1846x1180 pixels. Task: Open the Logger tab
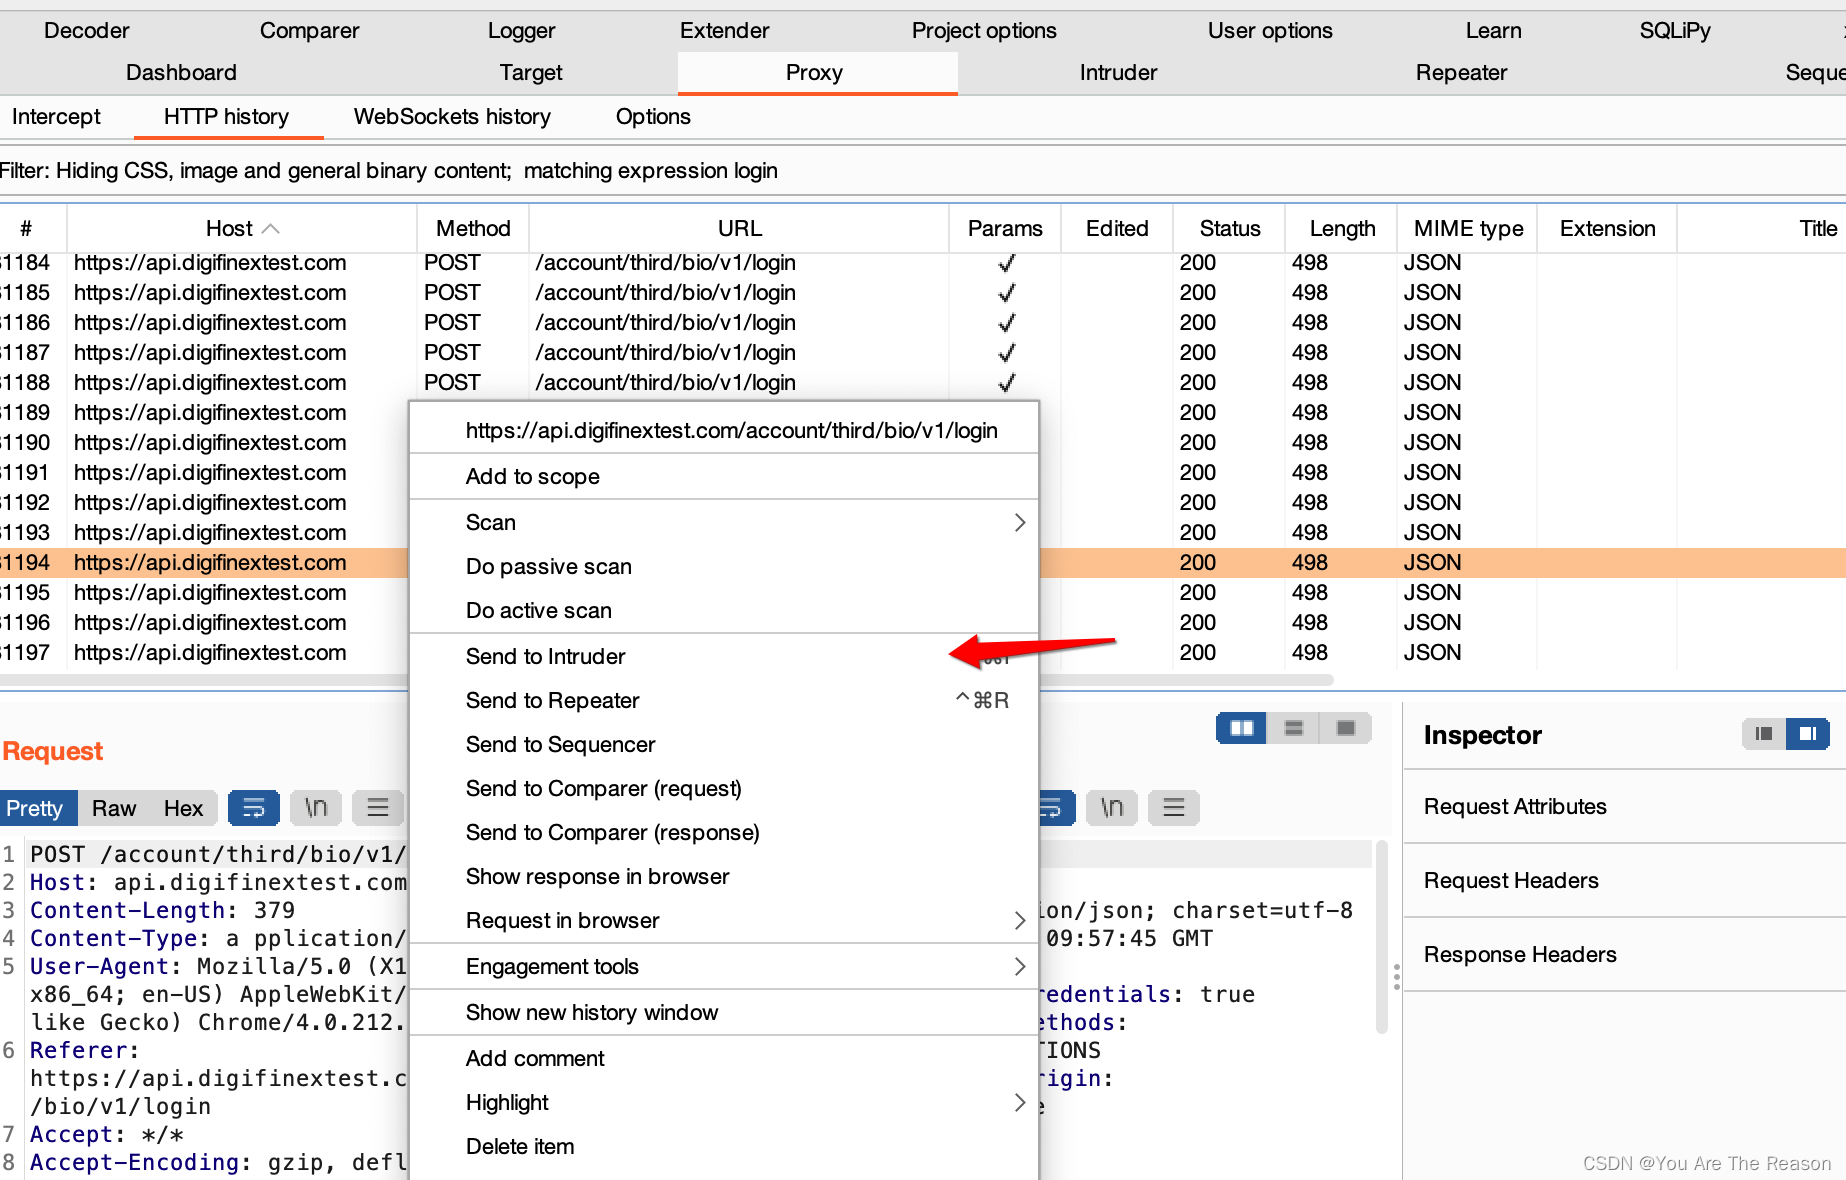(521, 31)
